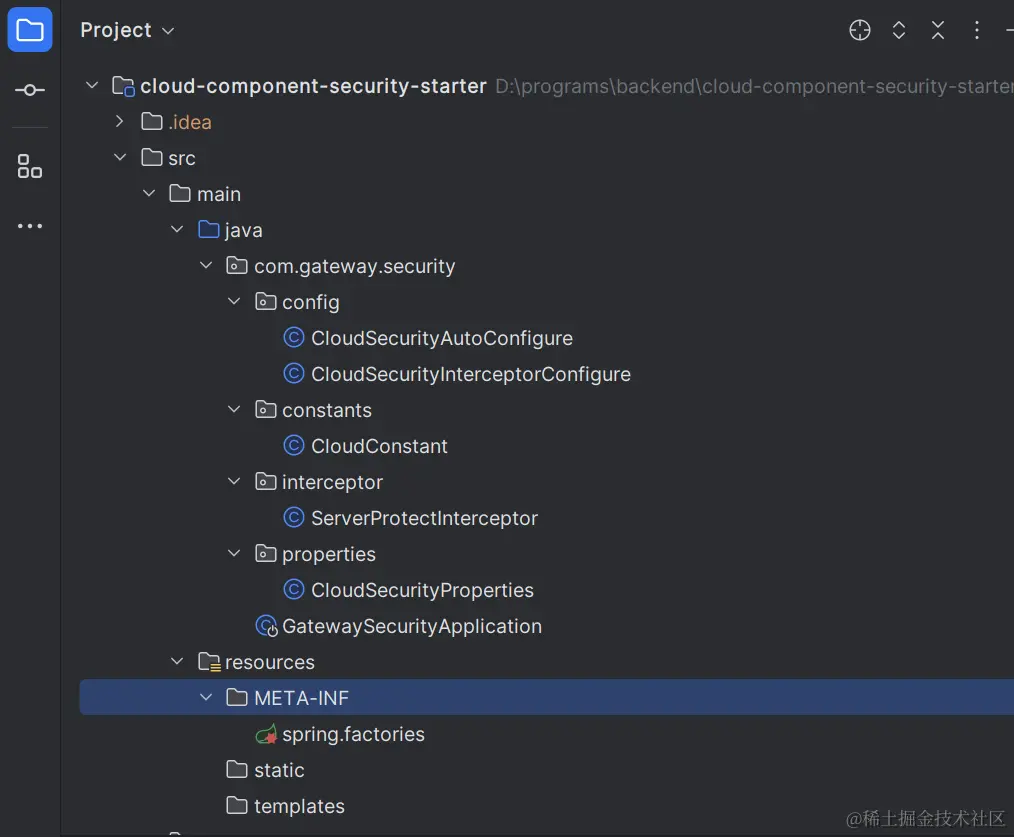
Task: Expand the .idea folder
Action: pos(120,122)
